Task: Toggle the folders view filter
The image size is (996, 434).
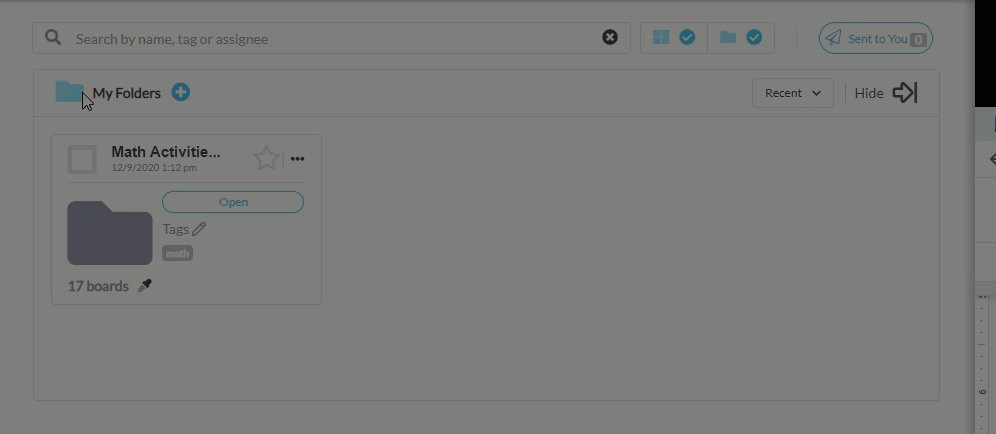Action: coord(741,37)
